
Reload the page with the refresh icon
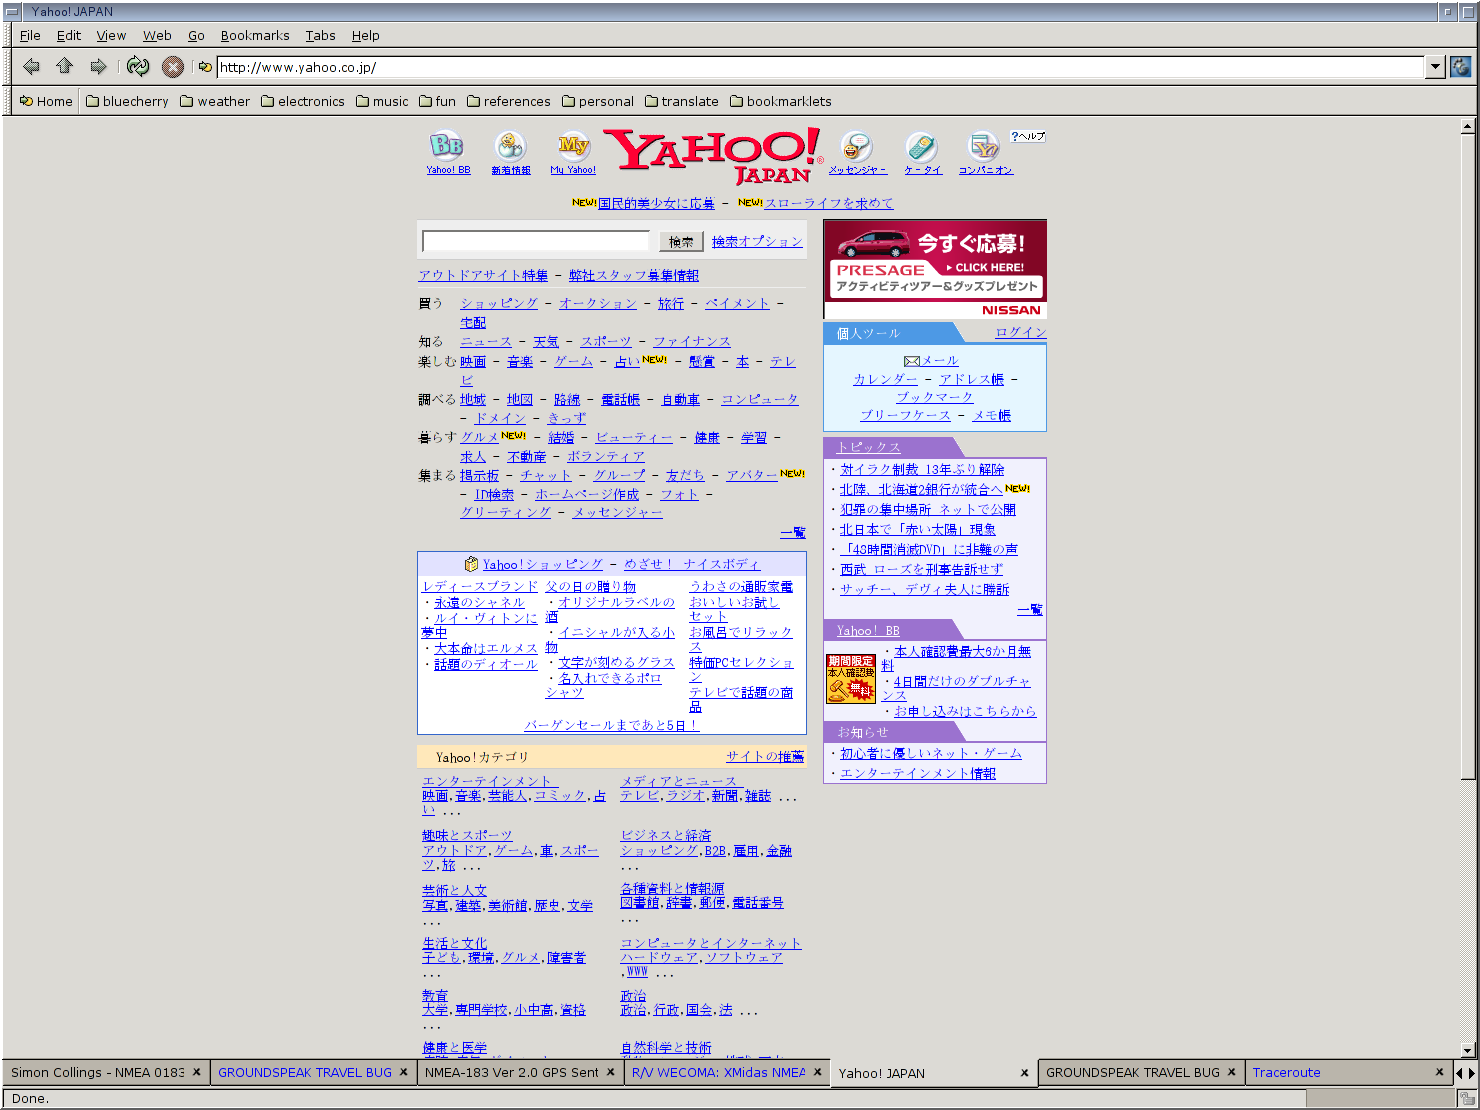click(x=138, y=67)
